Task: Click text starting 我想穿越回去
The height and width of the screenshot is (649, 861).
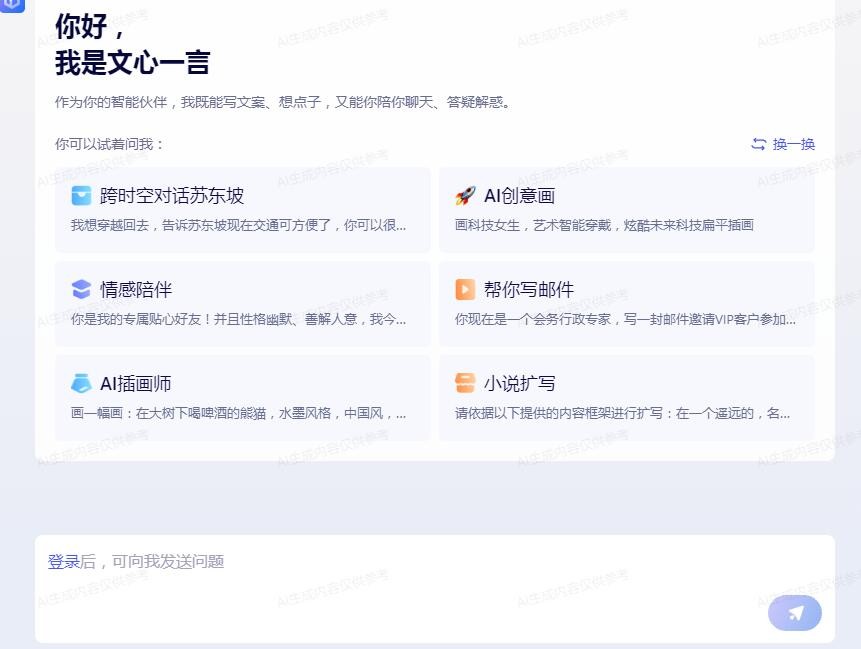Action: coord(238,225)
